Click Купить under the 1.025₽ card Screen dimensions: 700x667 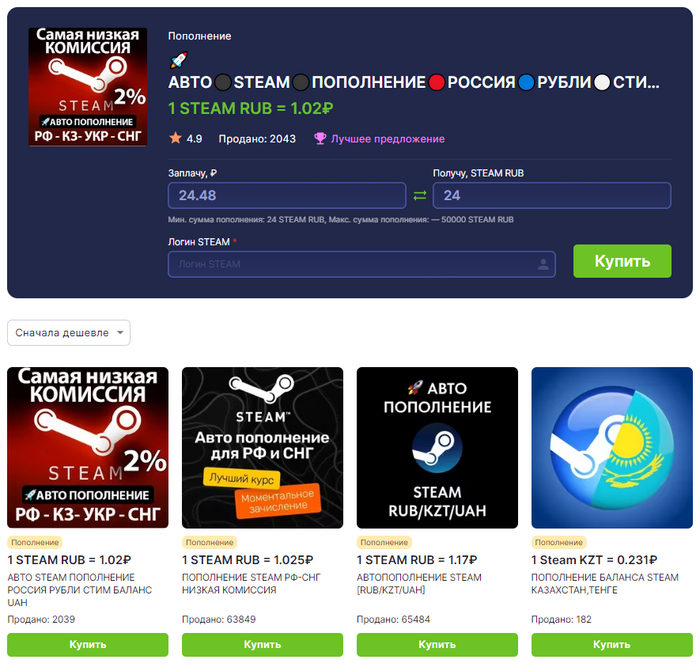262,644
